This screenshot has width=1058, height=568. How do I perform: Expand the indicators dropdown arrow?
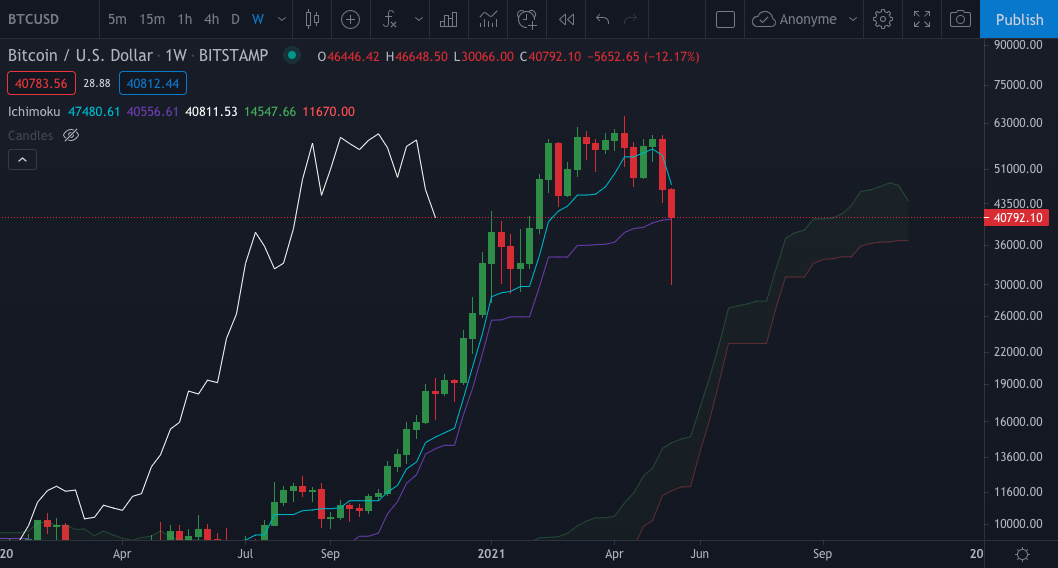[x=418, y=19]
